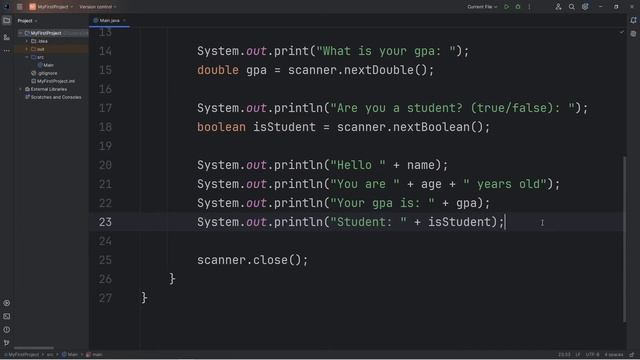This screenshot has width=640, height=360.
Task: Open the Database tool window
Action: (x=633, y=34)
